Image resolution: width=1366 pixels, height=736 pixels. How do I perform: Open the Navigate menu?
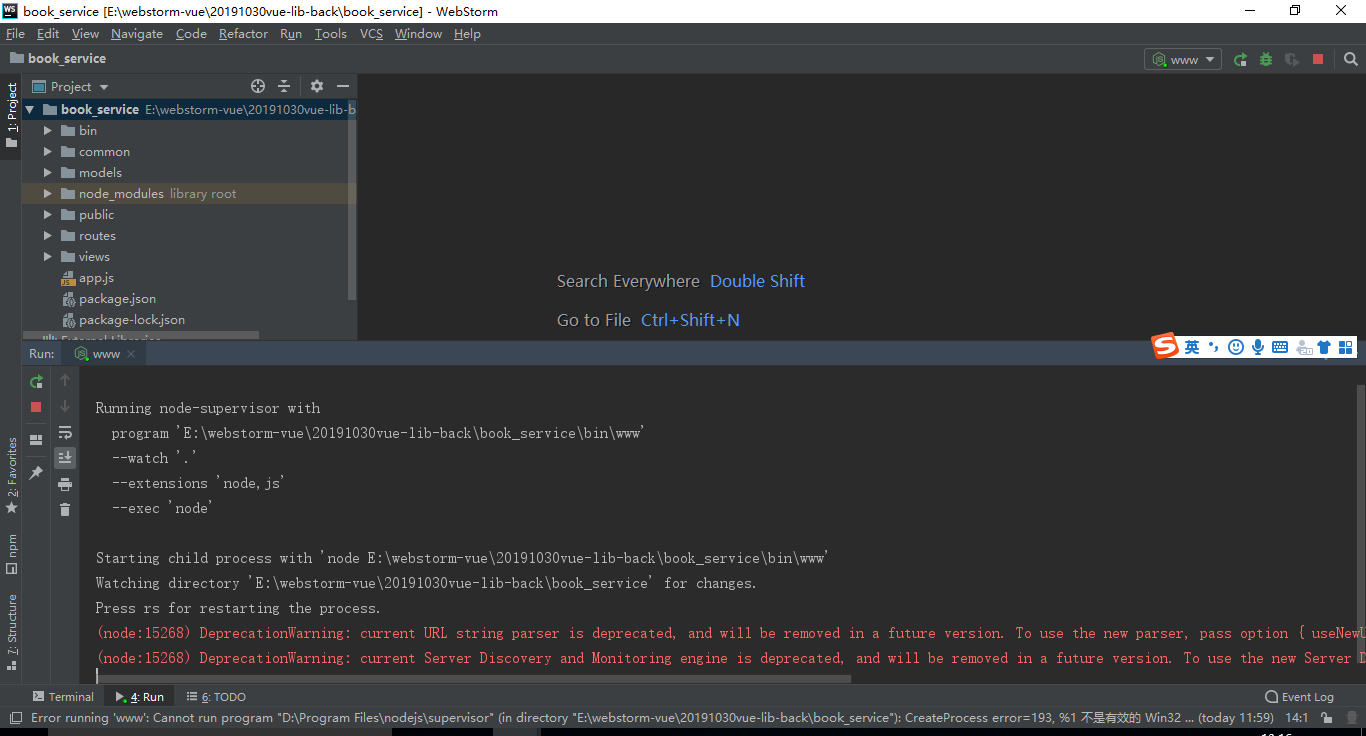pyautogui.click(x=136, y=33)
